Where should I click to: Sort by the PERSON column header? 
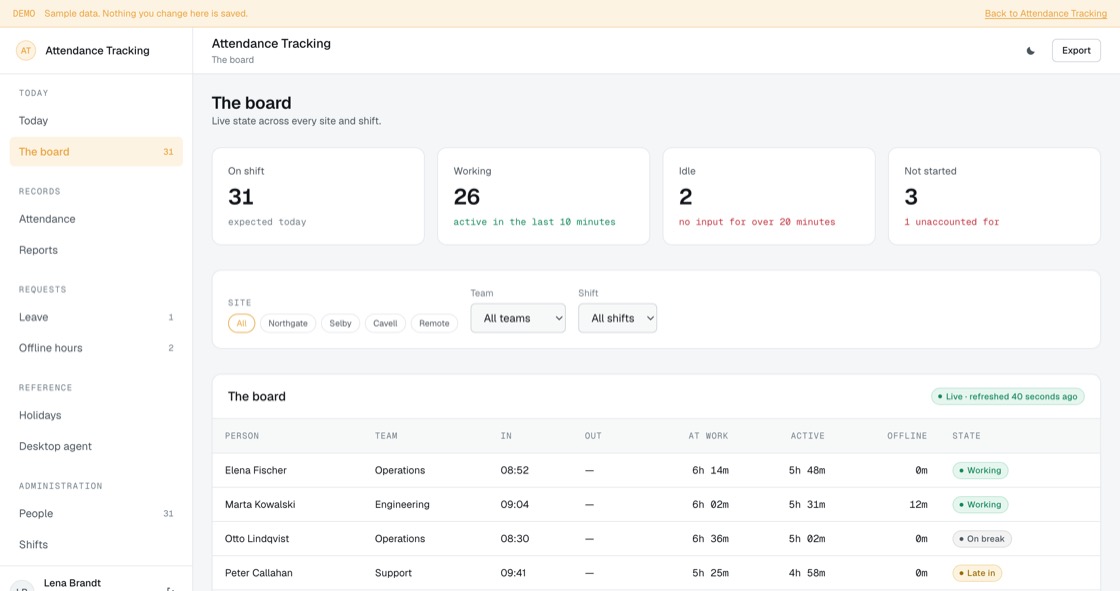242,436
